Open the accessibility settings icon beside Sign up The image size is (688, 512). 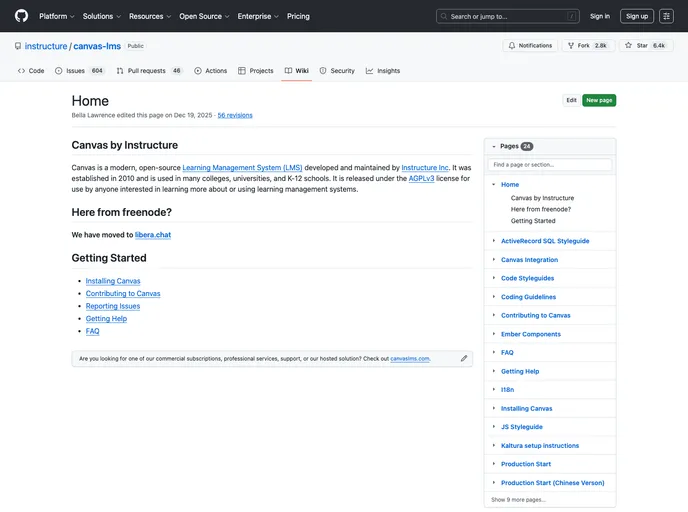tap(666, 16)
